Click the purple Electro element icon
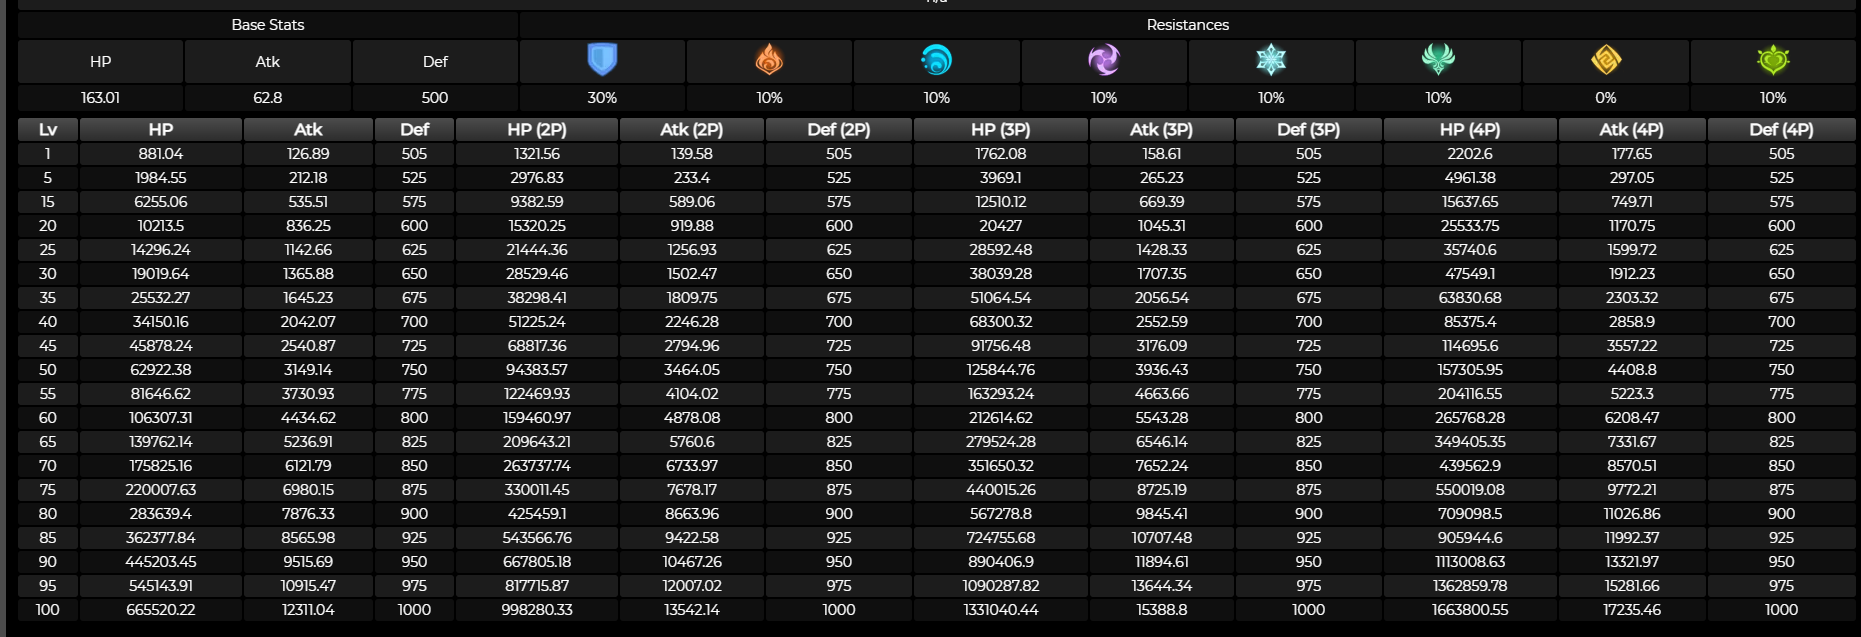1861x637 pixels. coord(1104,60)
